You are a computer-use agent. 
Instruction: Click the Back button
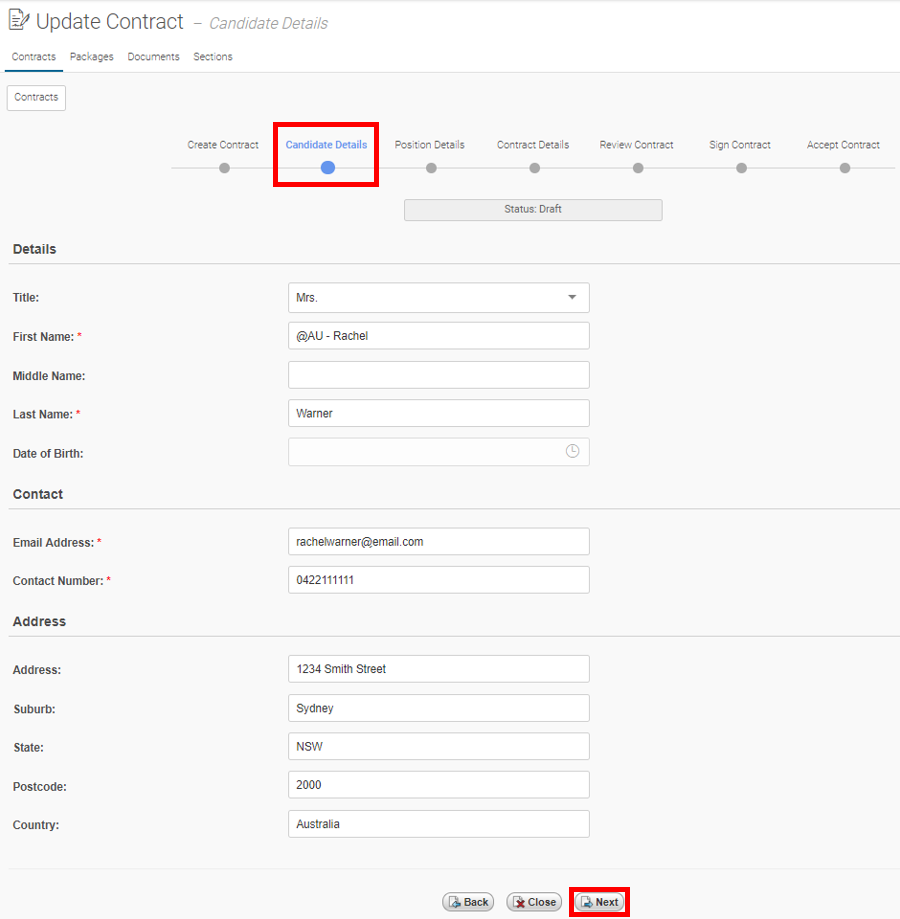tap(468, 902)
